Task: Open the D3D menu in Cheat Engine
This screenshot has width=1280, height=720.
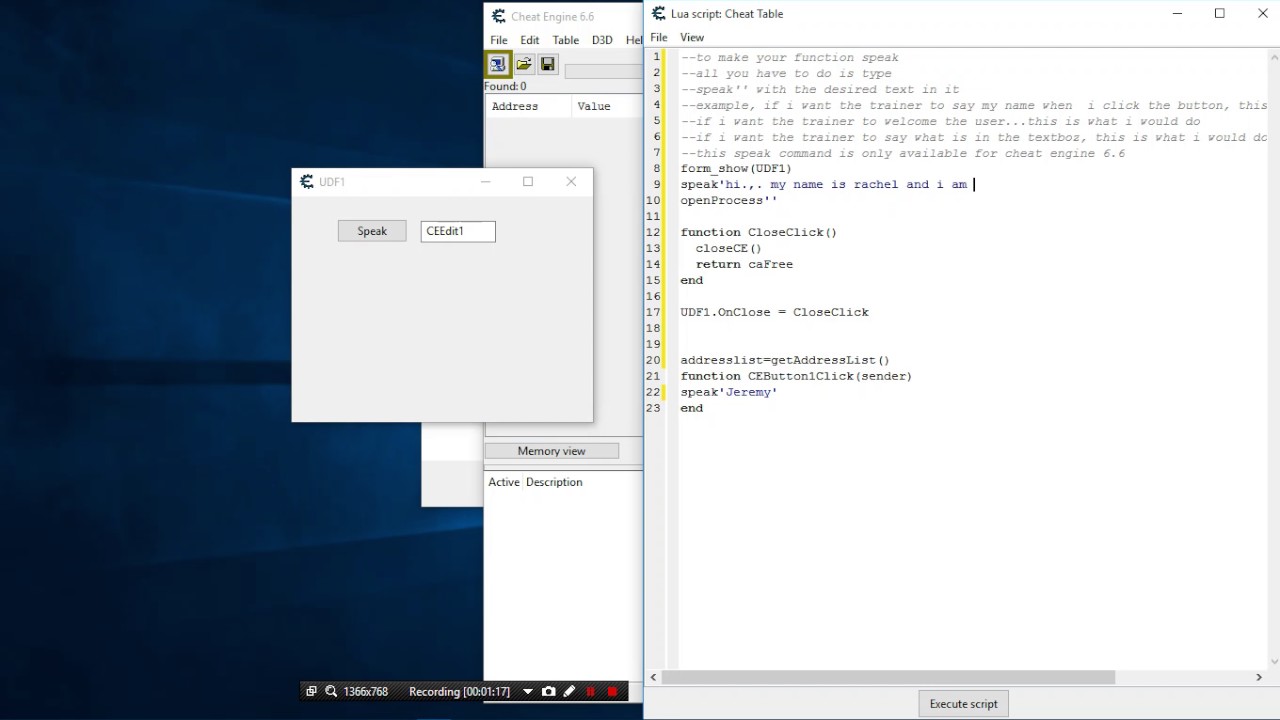Action: click(x=602, y=40)
